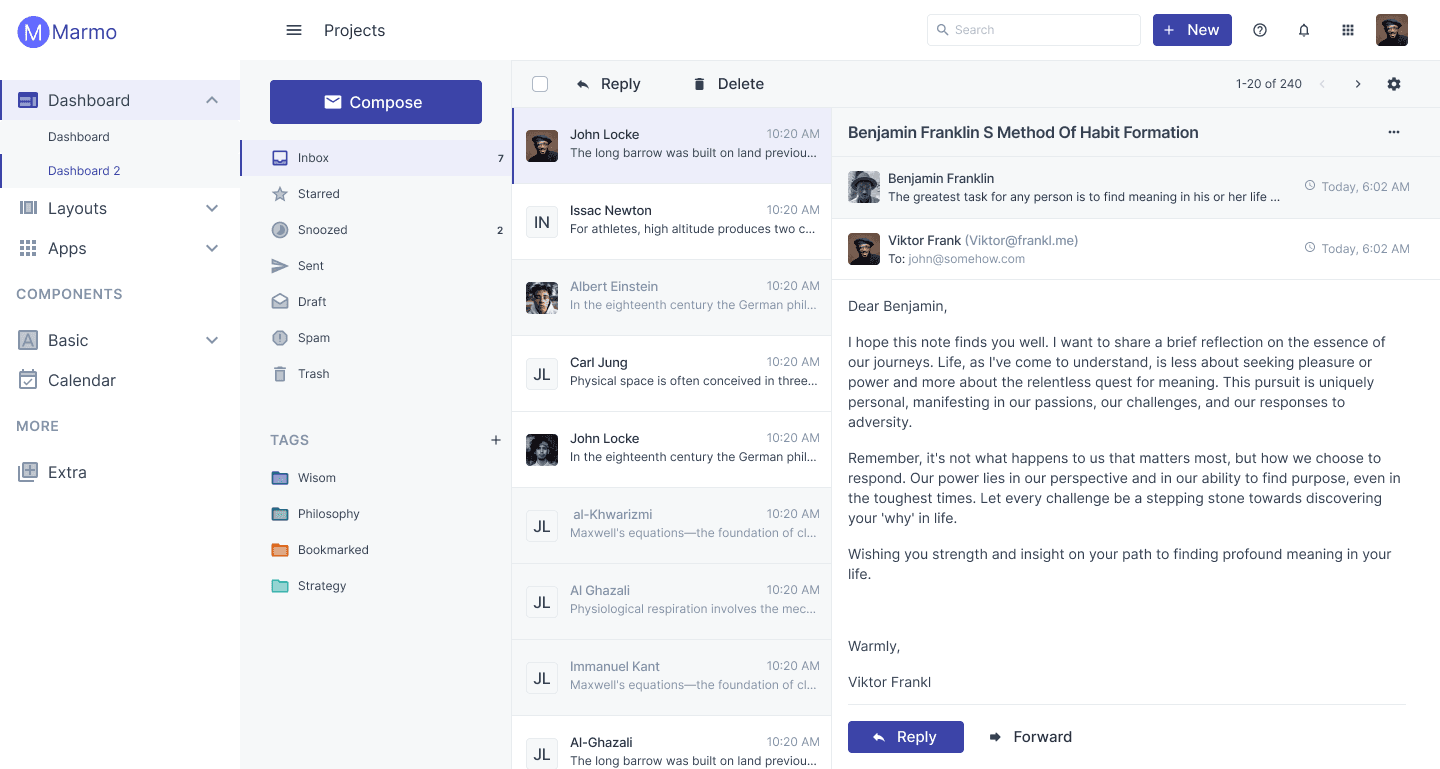Screen dimensions: 1440x769
Task: Click the Marmo logo icon
Action: click(x=33, y=32)
